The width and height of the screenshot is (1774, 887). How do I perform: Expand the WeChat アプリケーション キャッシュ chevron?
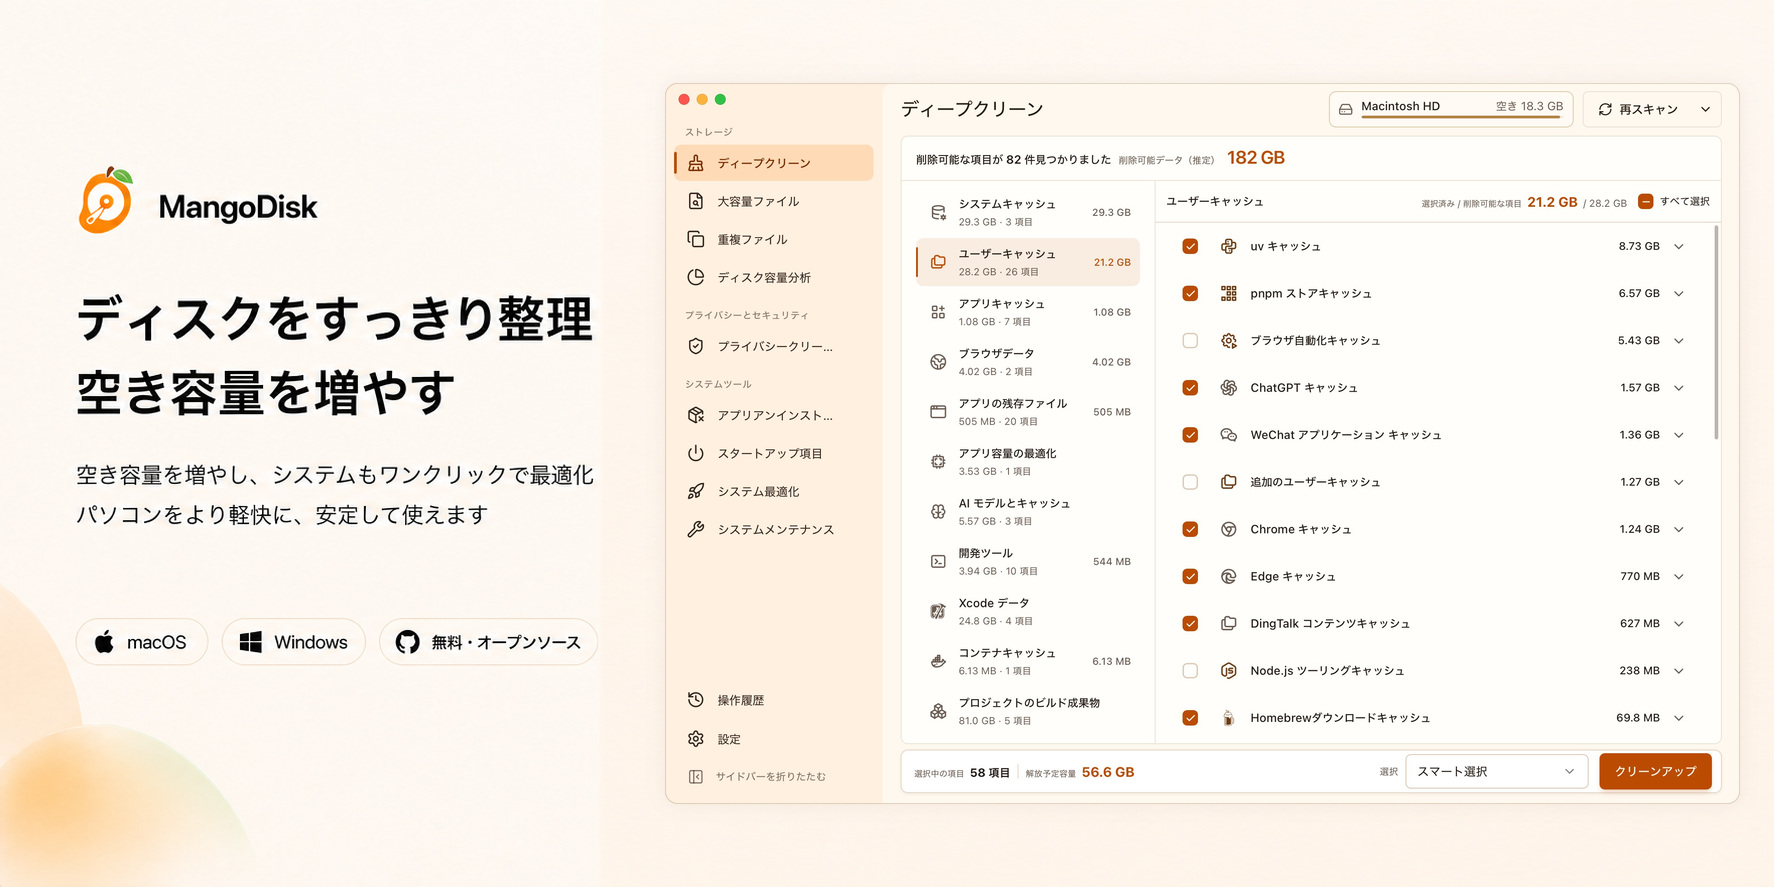[x=1679, y=435]
